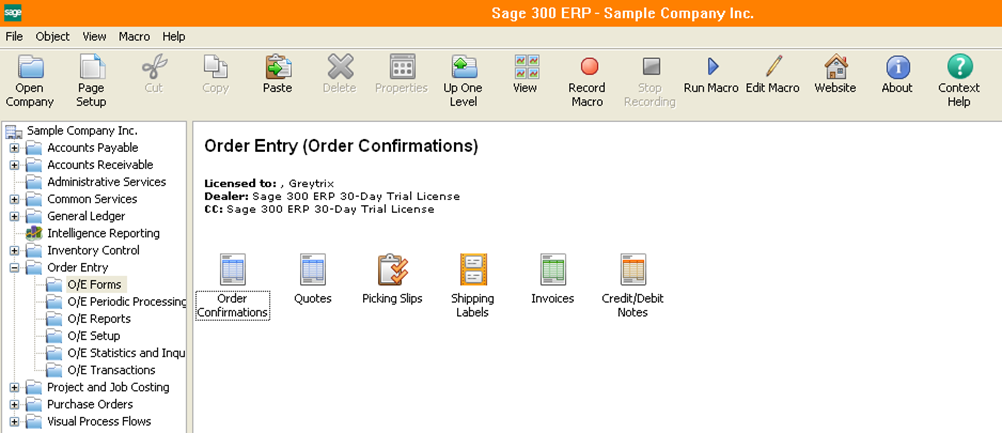The width and height of the screenshot is (1002, 433).
Task: Select General Ledger in the tree
Action: click(x=86, y=216)
